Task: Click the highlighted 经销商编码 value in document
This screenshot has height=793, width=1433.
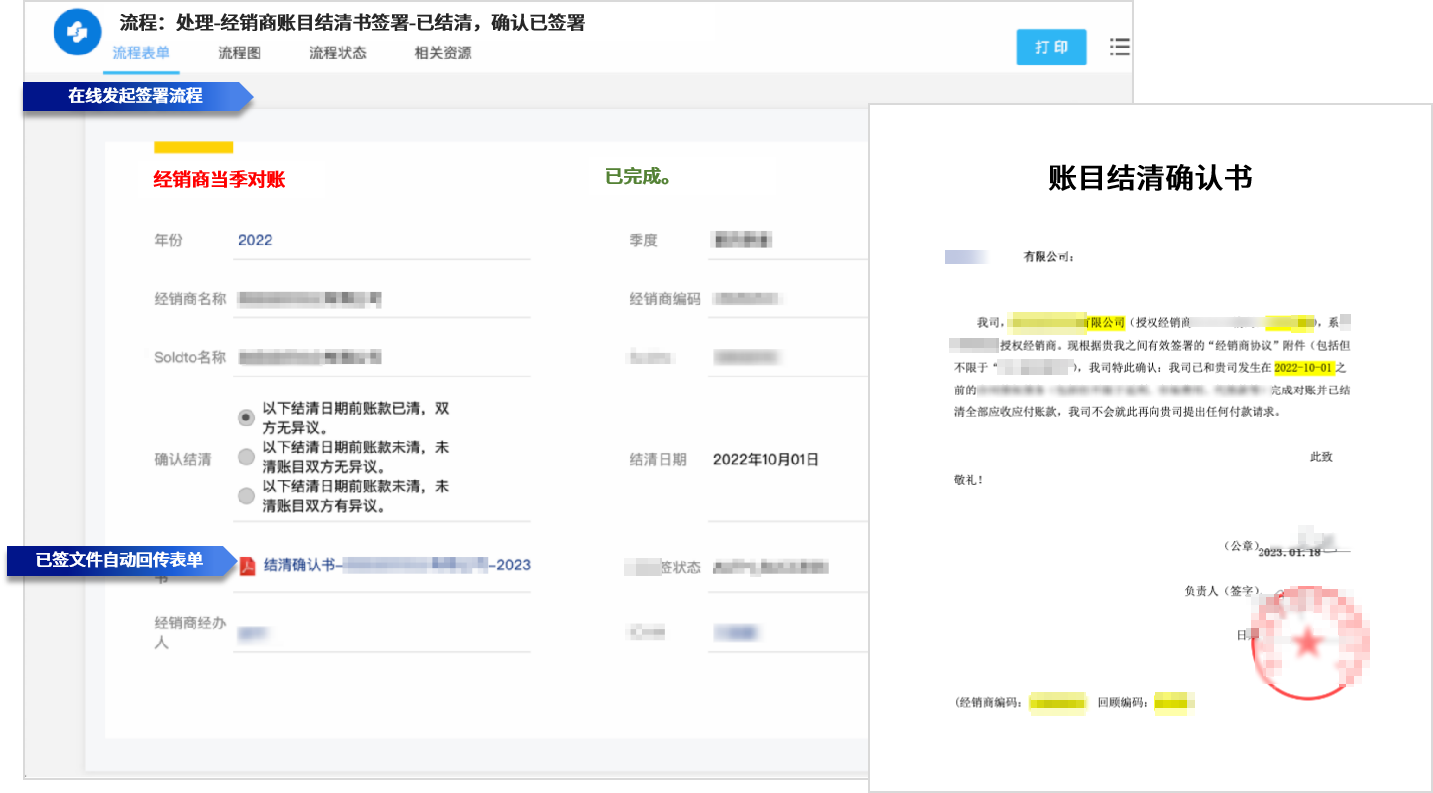Action: click(x=1057, y=704)
